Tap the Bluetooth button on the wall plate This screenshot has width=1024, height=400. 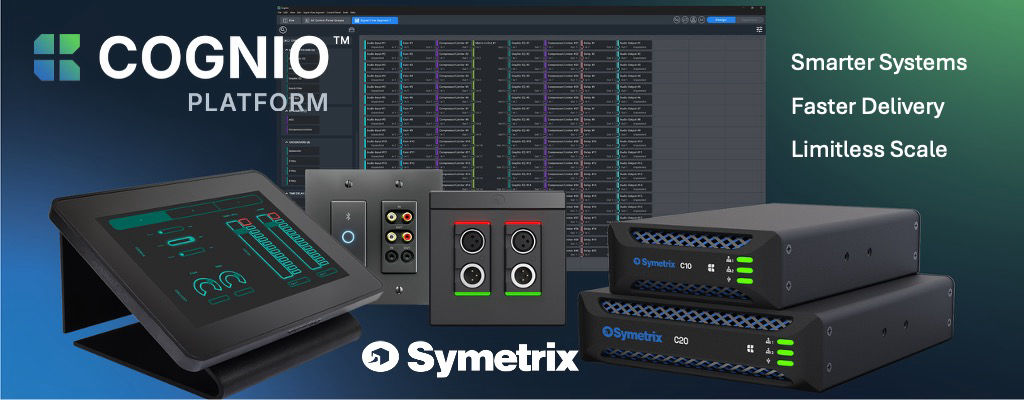tap(348, 235)
